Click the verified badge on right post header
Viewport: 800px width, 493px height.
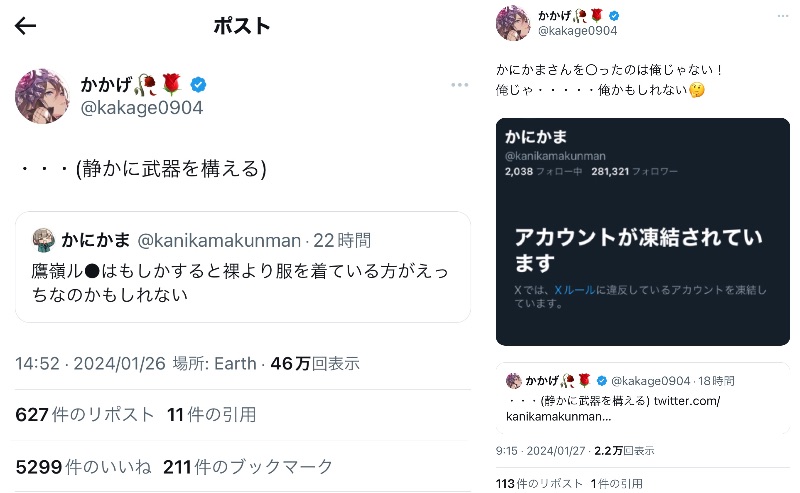[614, 16]
